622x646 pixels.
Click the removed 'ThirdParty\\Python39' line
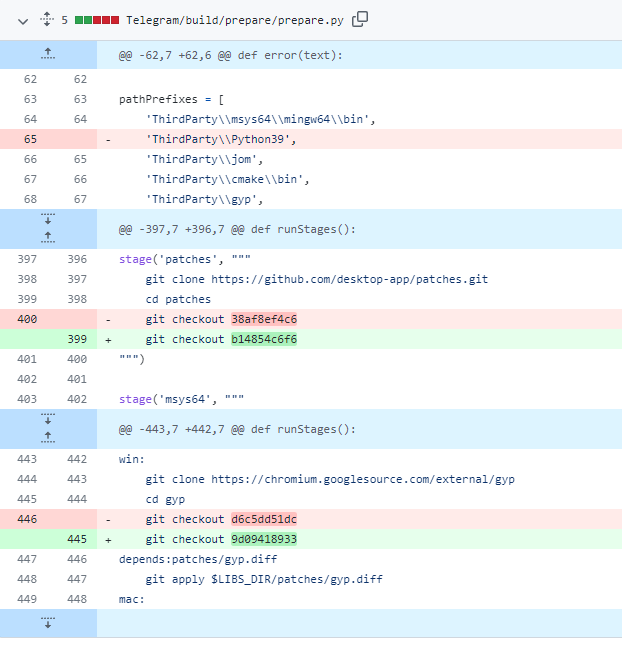pos(221,139)
